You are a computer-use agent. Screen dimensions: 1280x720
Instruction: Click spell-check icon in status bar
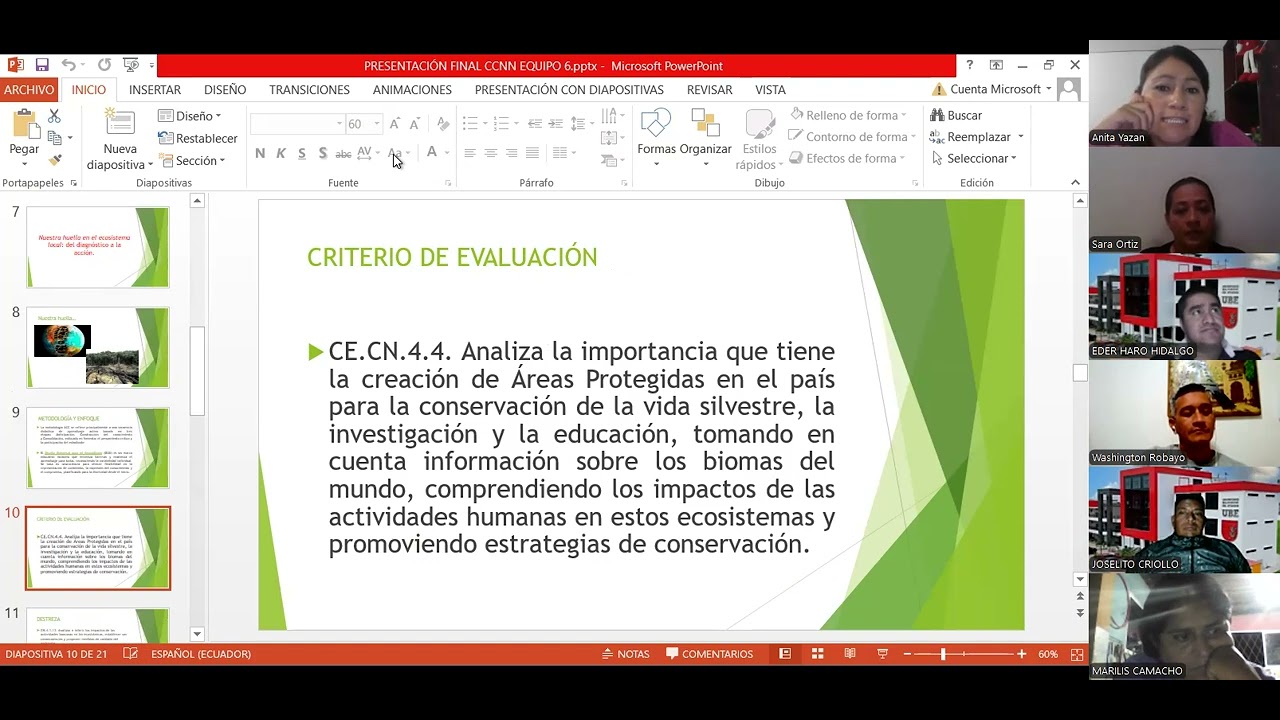pos(131,654)
